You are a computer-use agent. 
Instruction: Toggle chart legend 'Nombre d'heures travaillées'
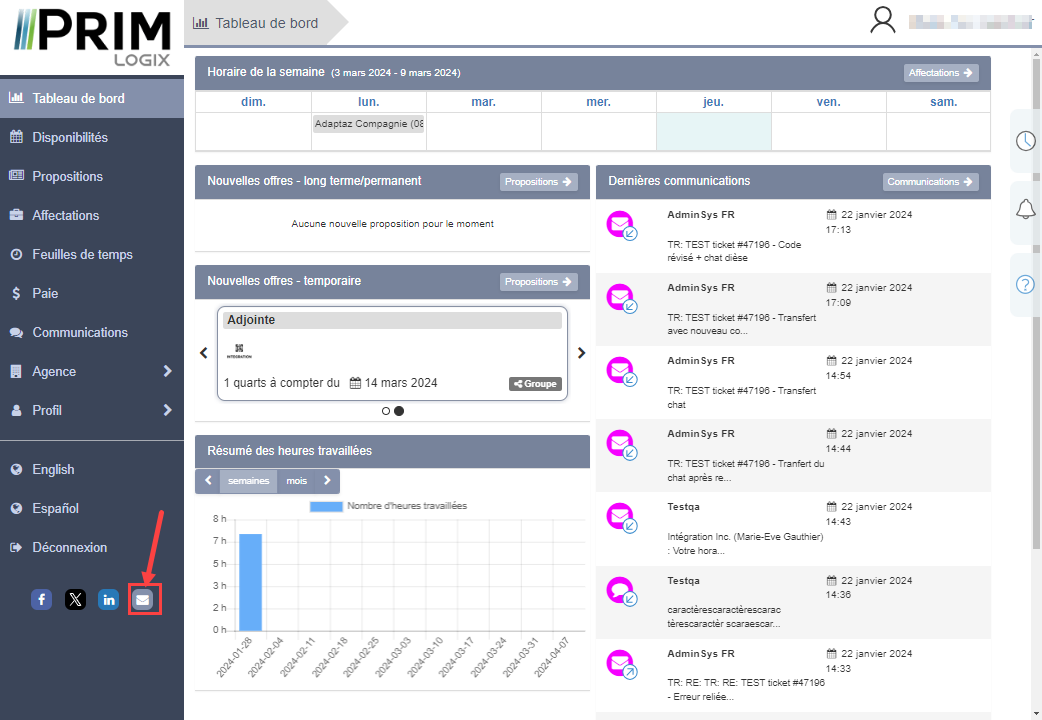(388, 506)
